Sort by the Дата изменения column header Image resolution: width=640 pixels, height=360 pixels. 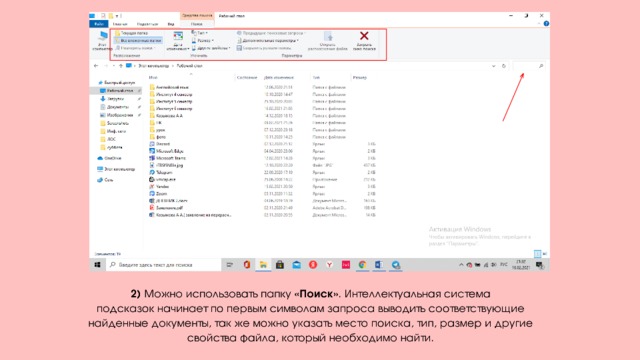[x=279, y=77]
